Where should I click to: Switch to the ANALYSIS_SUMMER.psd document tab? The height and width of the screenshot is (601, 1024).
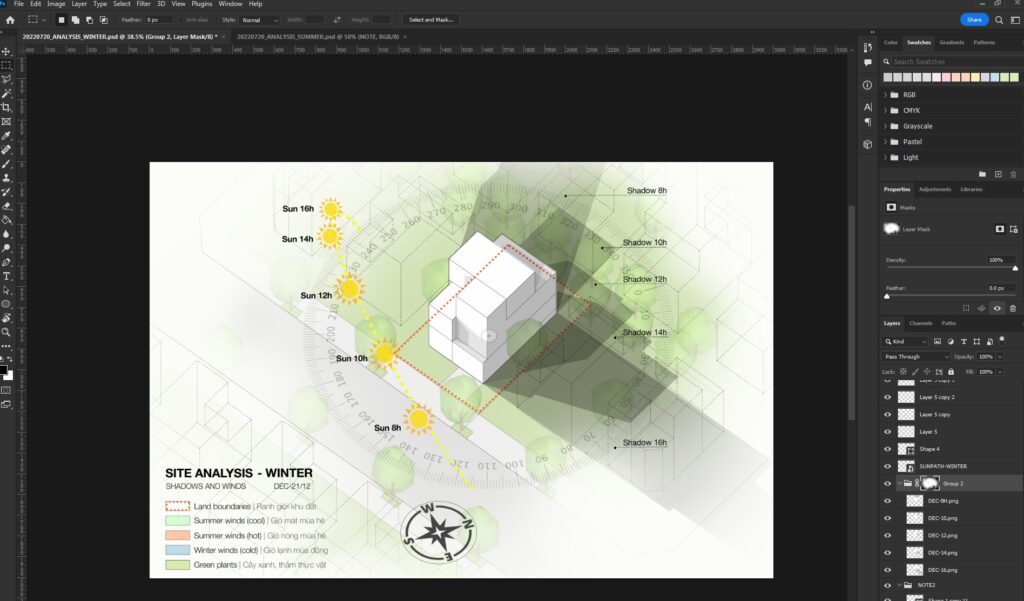click(318, 36)
